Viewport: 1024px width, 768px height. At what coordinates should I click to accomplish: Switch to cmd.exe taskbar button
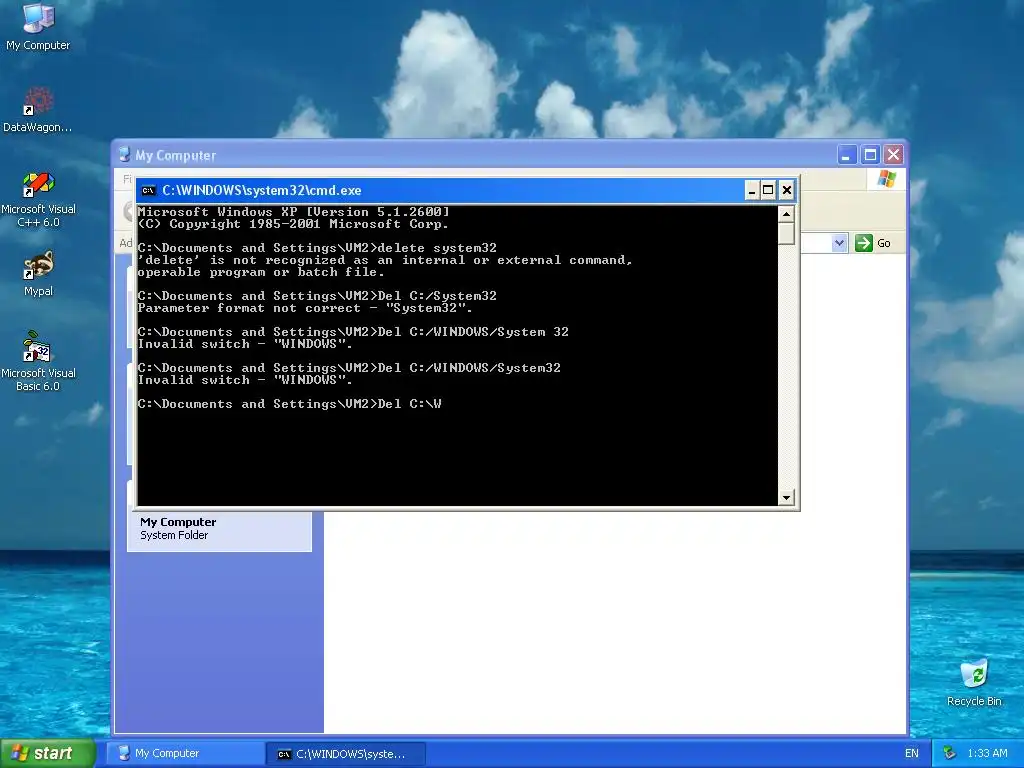347,754
